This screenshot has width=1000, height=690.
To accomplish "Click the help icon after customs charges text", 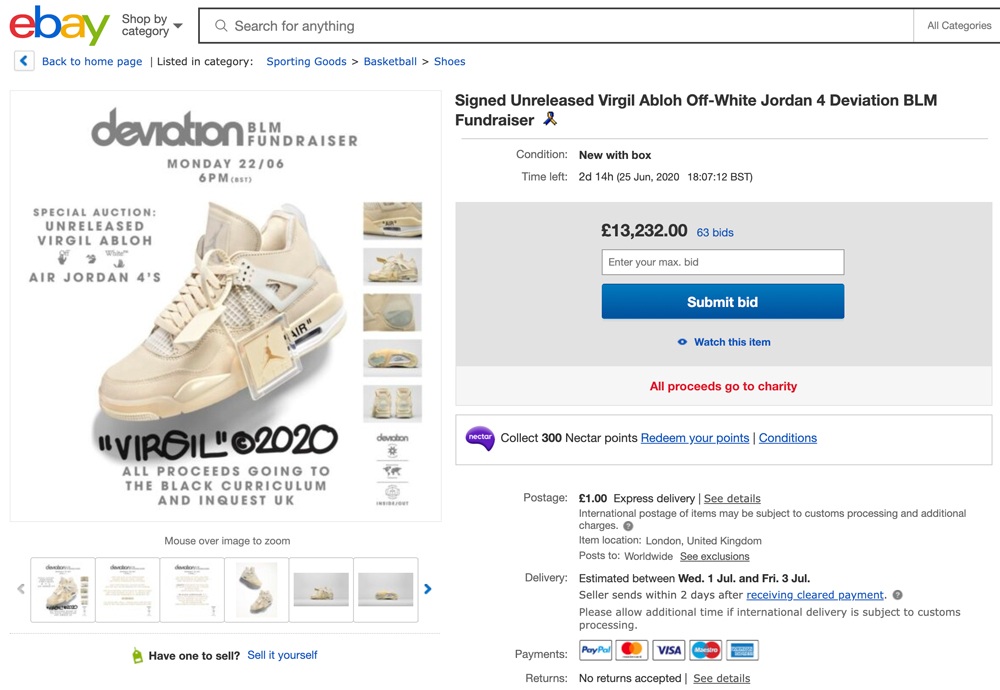I will 628,526.
